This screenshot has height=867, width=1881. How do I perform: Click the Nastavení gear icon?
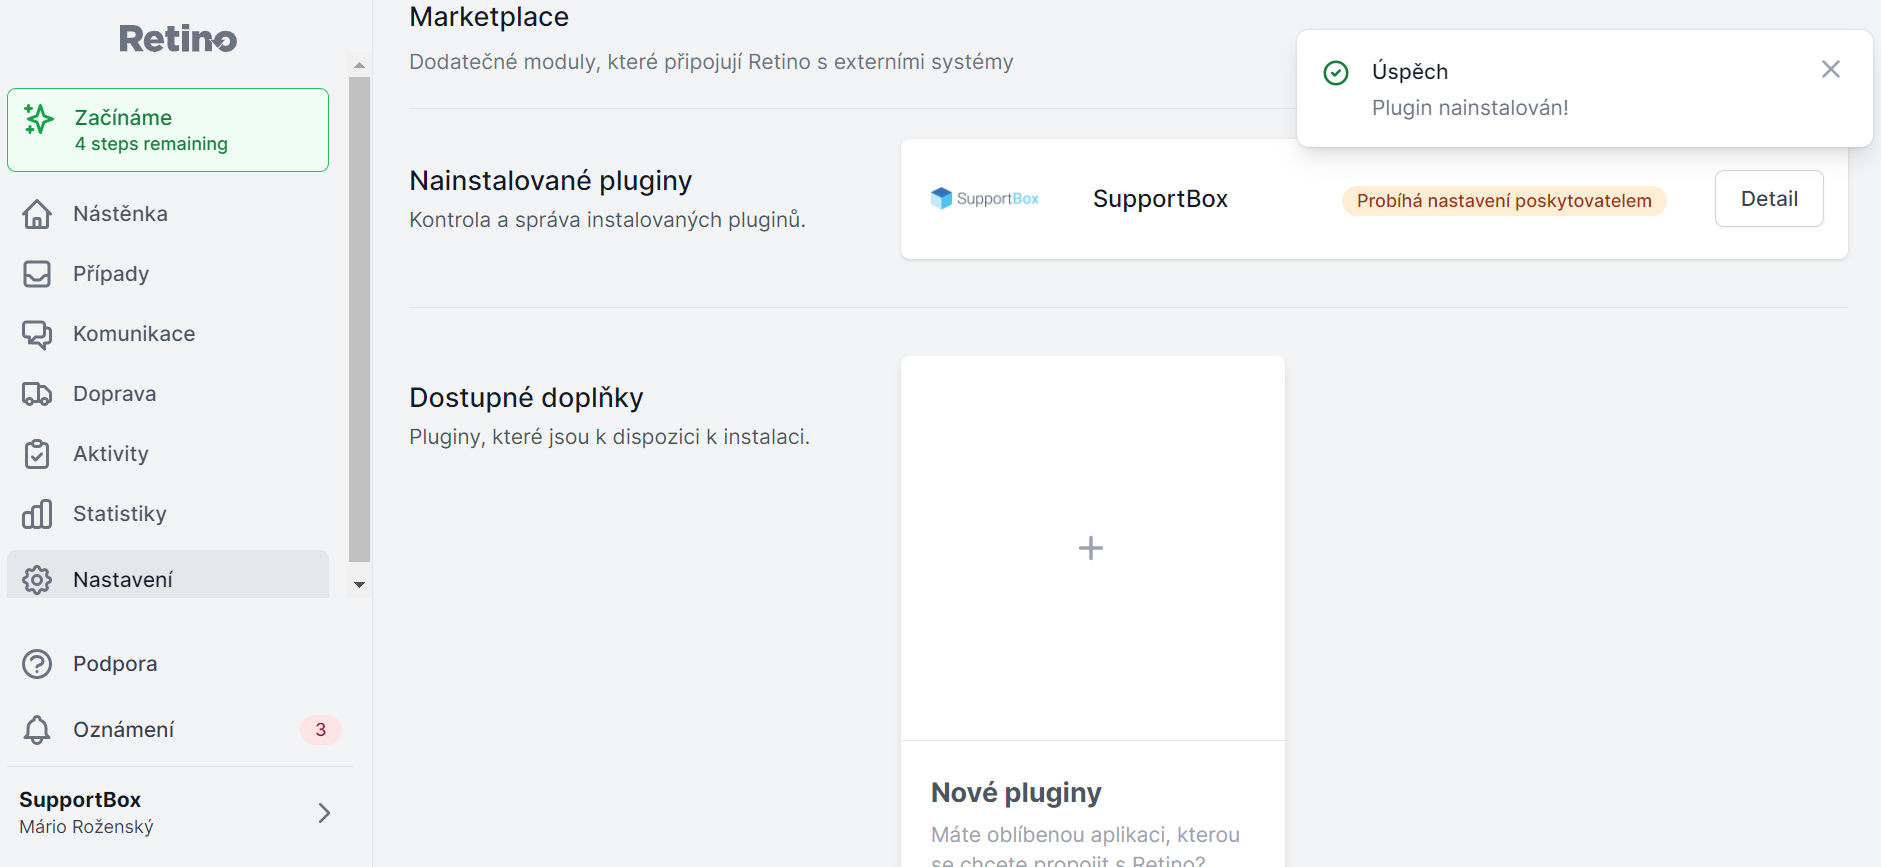click(37, 580)
